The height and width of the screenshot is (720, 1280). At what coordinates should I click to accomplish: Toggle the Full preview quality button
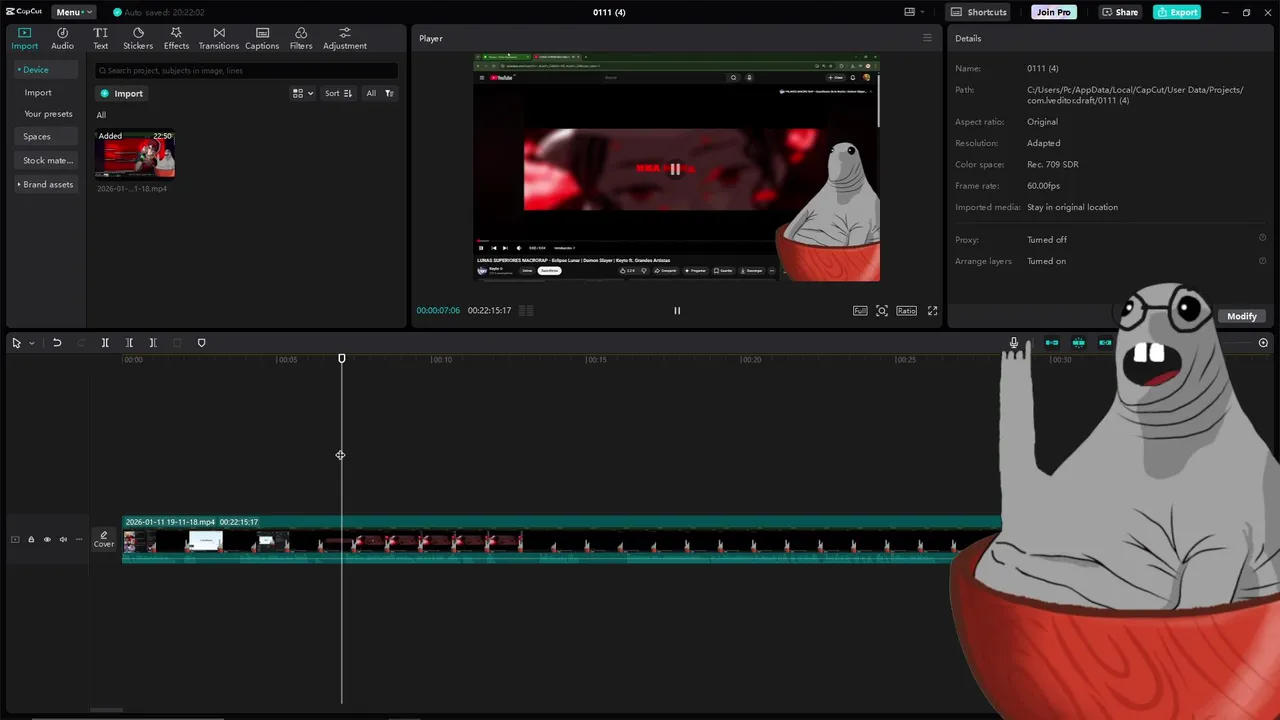860,311
